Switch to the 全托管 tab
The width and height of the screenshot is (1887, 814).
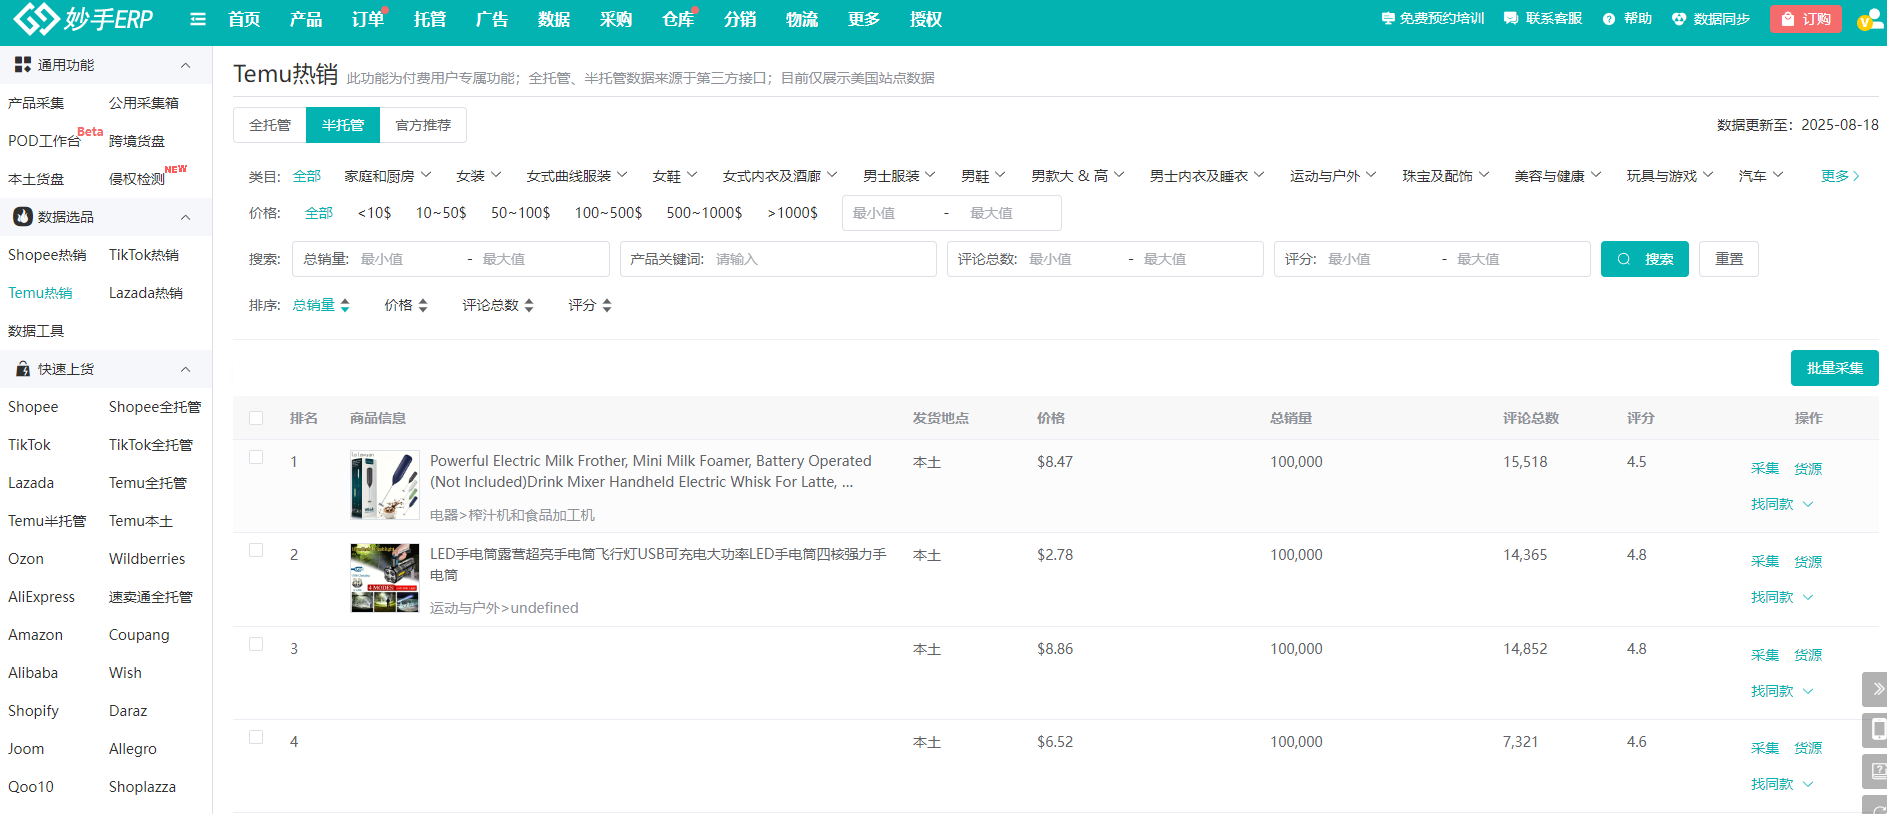tap(270, 125)
